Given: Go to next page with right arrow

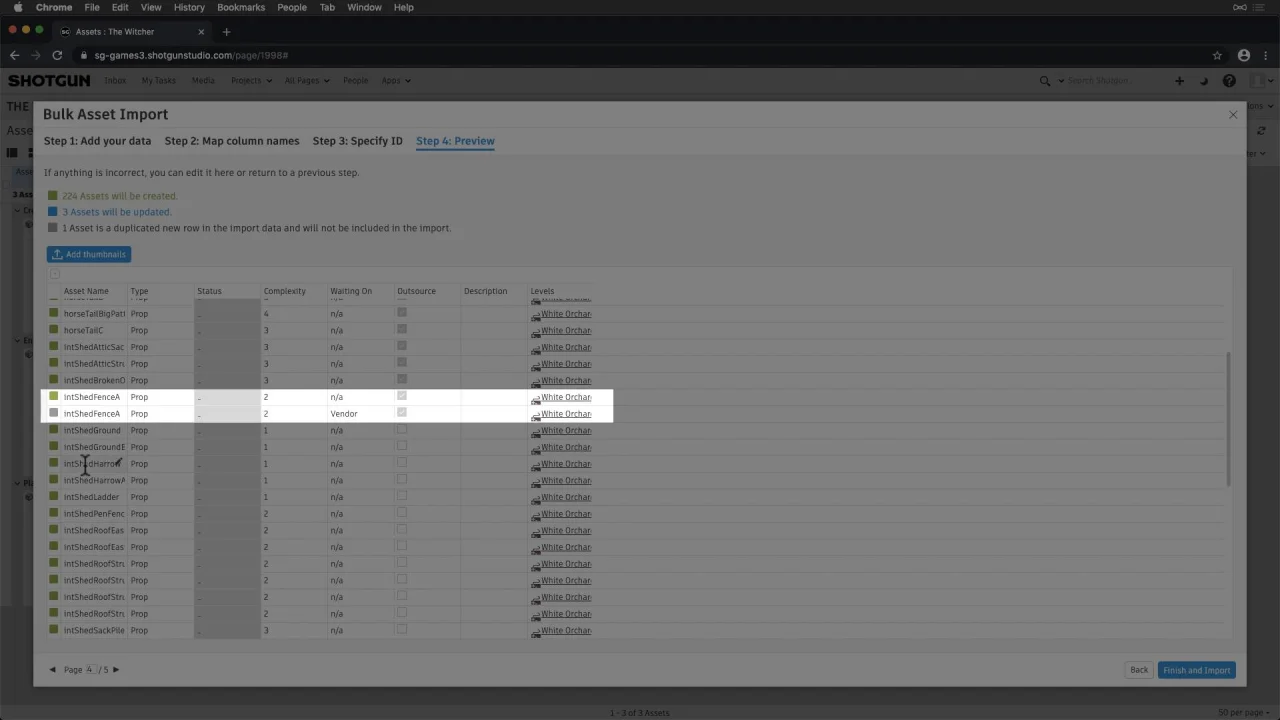Looking at the screenshot, I should pos(116,670).
